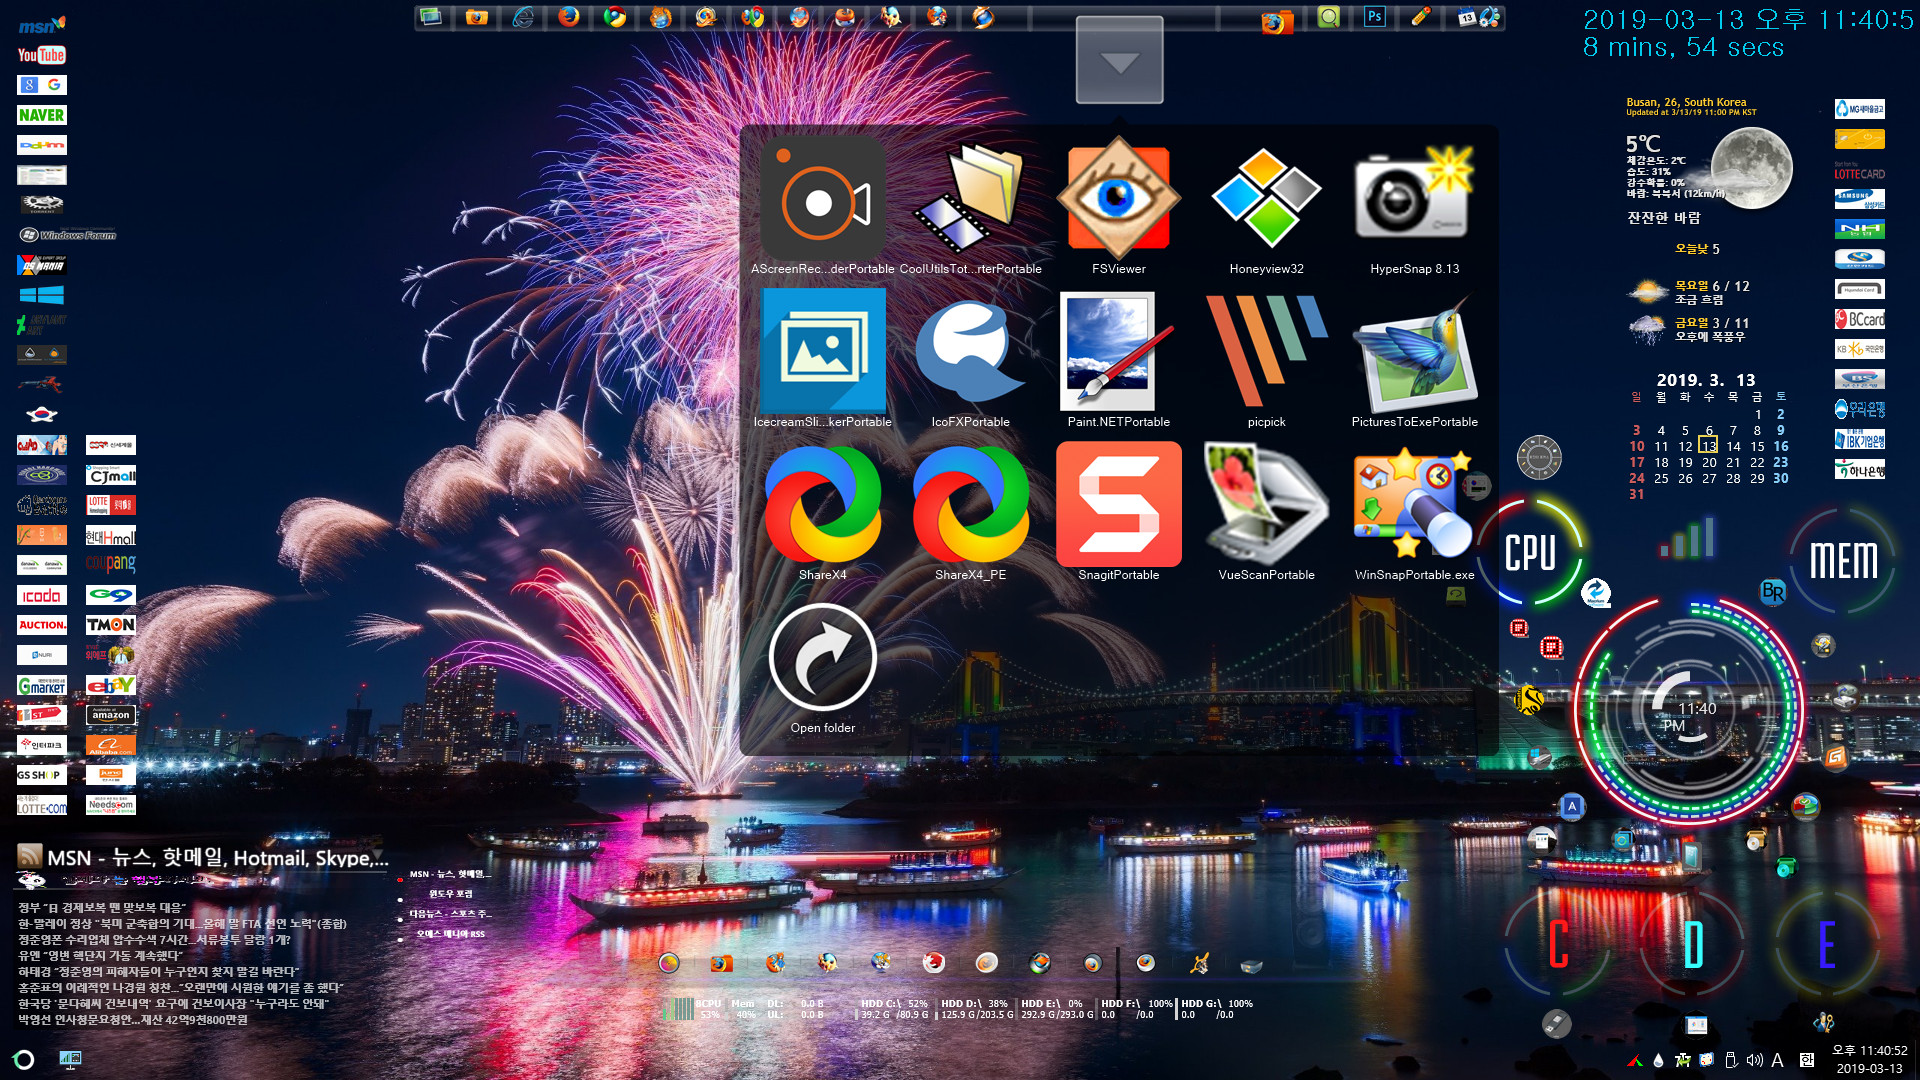This screenshot has width=1920, height=1080.
Task: Open the Samsung card shortcut
Action: (x=1859, y=199)
